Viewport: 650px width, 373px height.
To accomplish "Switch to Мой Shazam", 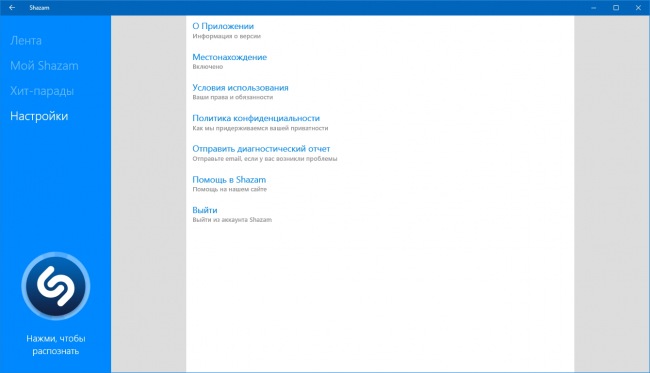I will [44, 65].
